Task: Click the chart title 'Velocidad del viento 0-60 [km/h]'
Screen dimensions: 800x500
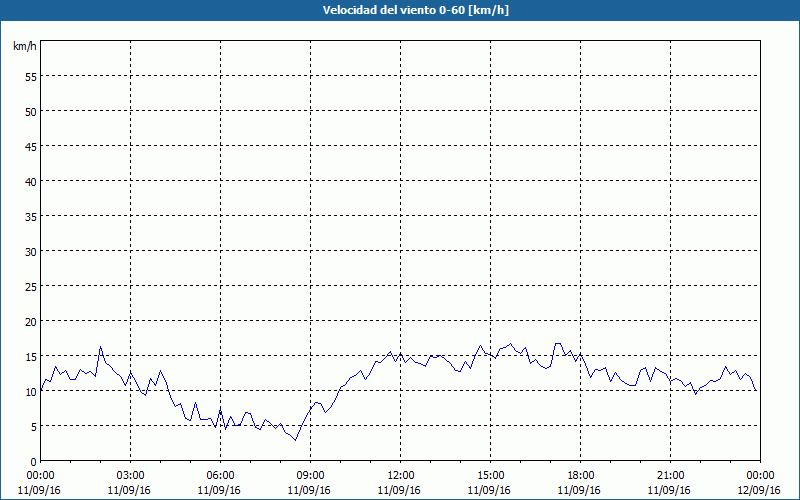Action: pos(416,10)
